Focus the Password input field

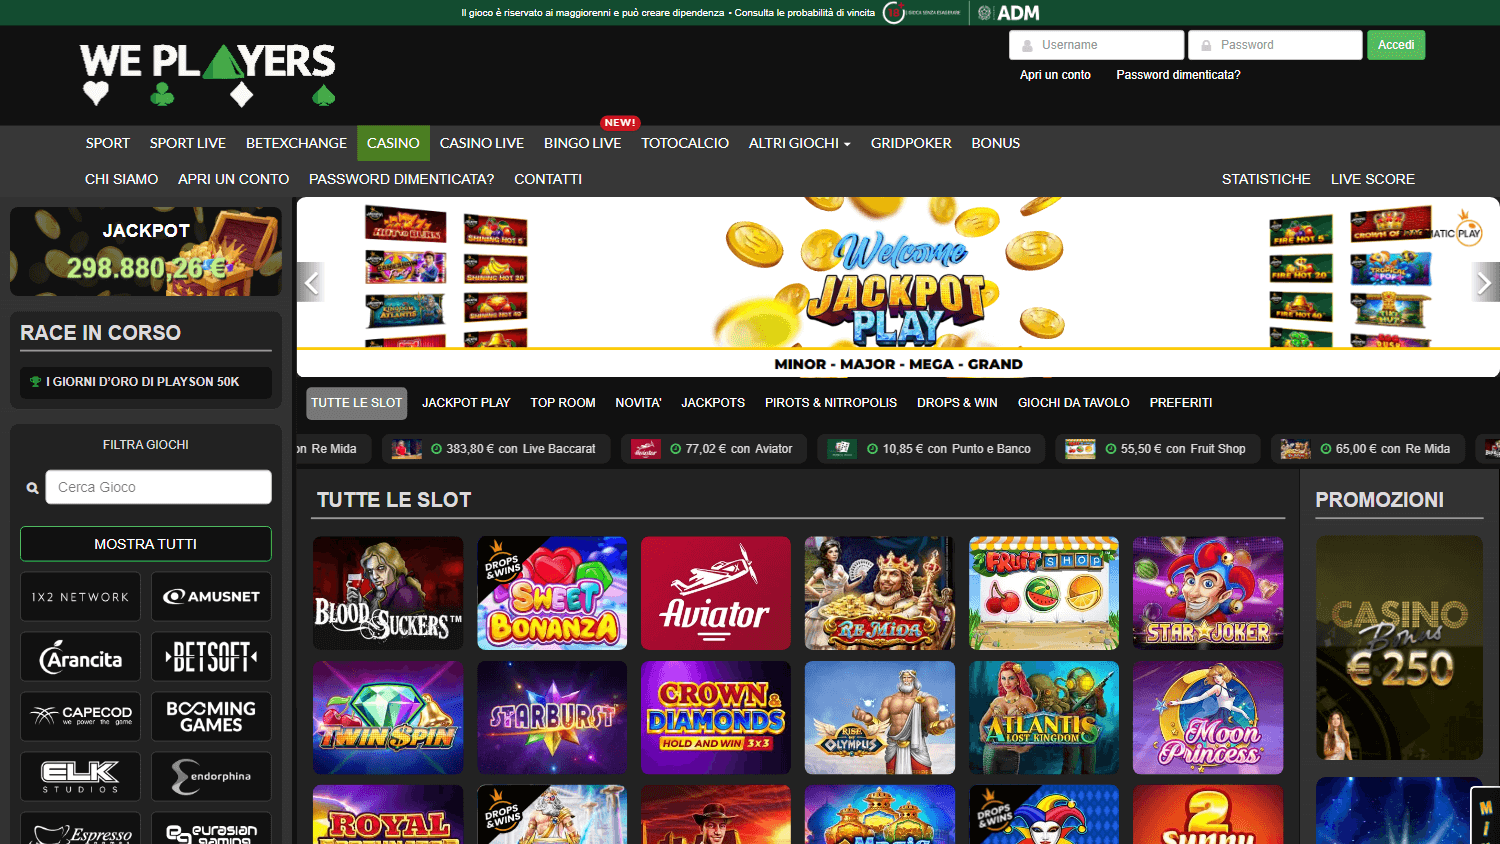[x=1276, y=45]
